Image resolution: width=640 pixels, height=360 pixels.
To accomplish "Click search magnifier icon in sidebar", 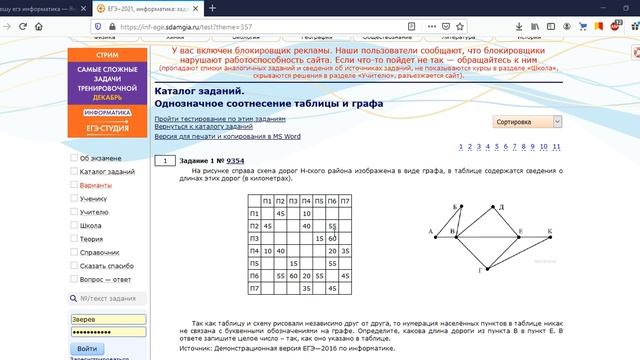I will point(73,298).
